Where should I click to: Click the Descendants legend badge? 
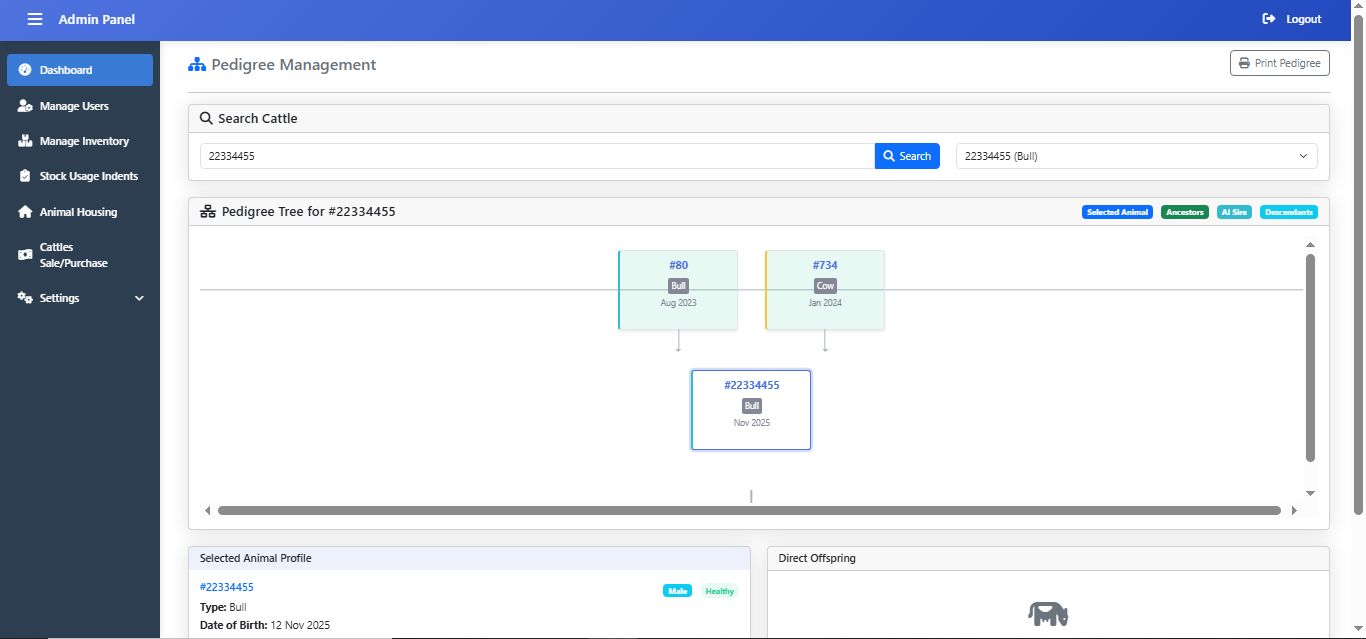click(1288, 212)
